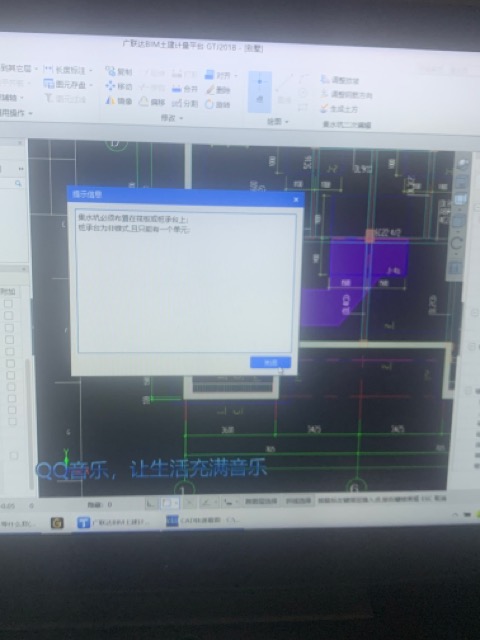This screenshot has width=480, height=640.
Task: Tick the first checkbox under 附加 column
Action: [8, 304]
